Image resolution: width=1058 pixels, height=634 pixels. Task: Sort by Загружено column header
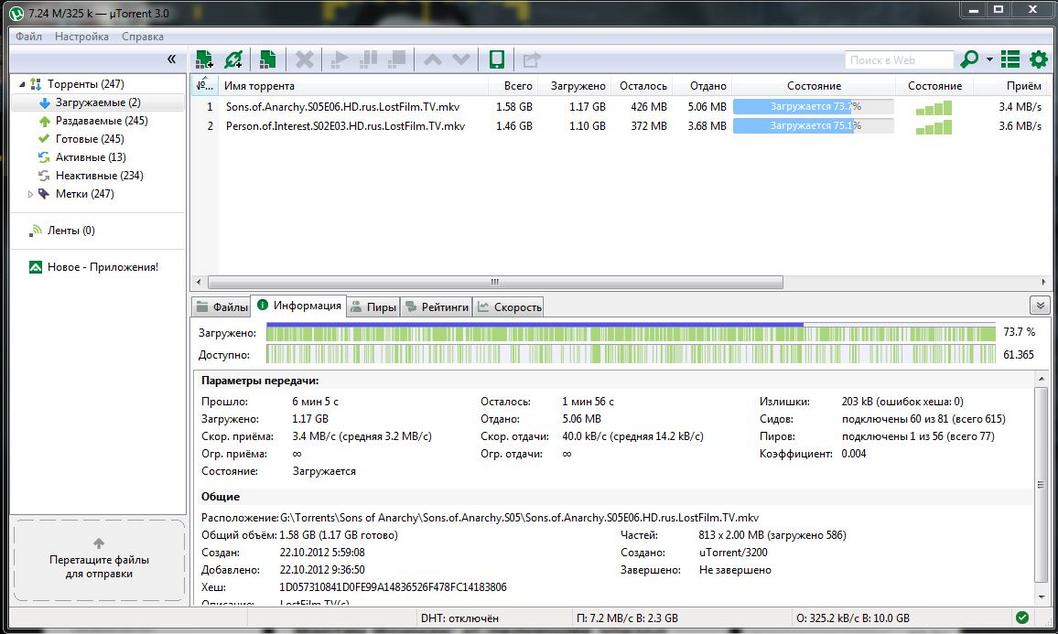tap(575, 86)
